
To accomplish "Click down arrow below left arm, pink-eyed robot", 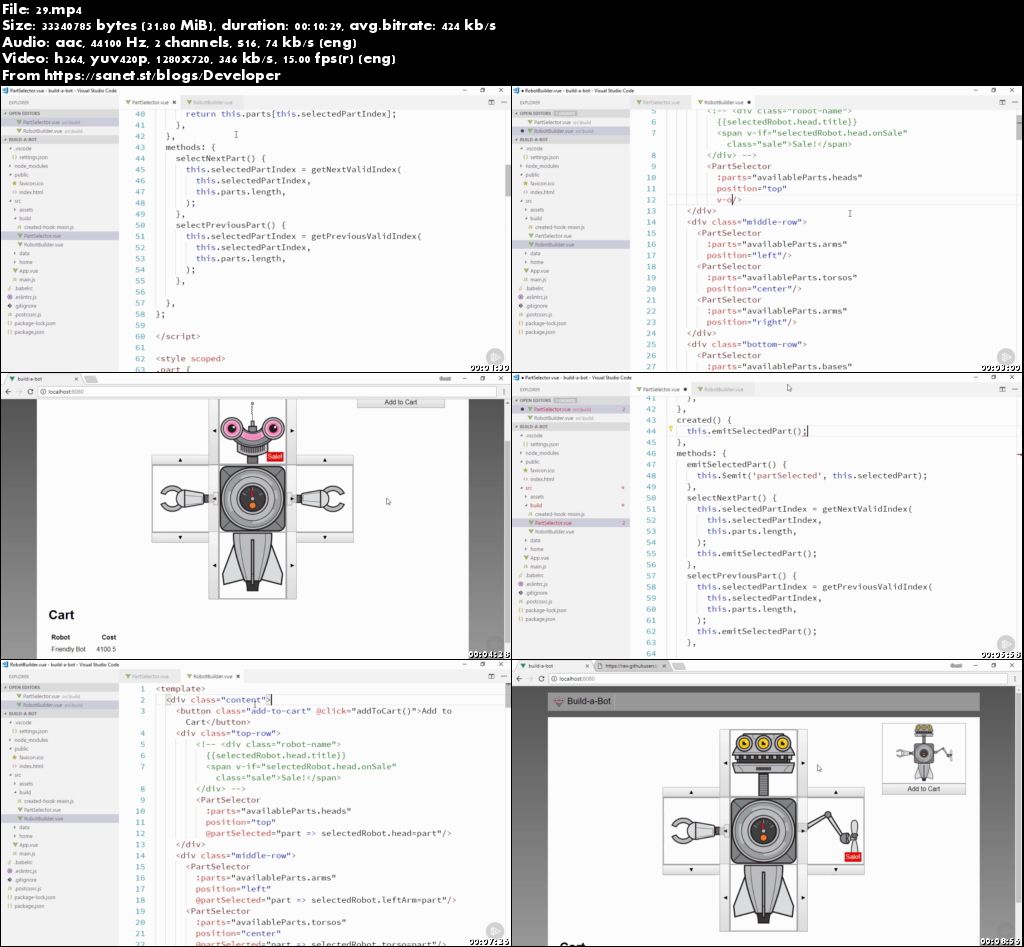I will point(180,538).
